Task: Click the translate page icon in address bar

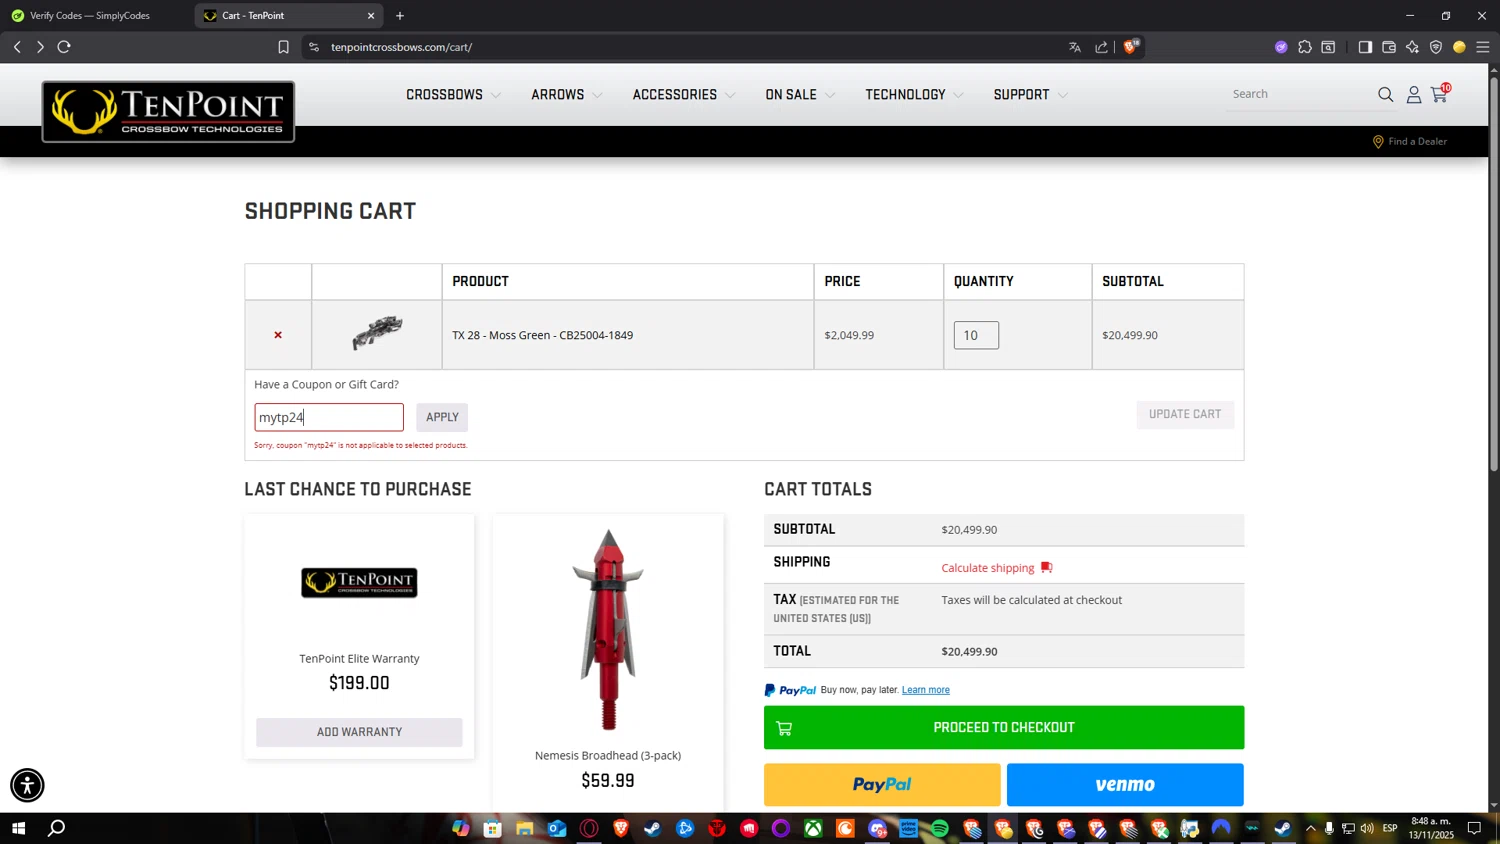Action: 1075,47
